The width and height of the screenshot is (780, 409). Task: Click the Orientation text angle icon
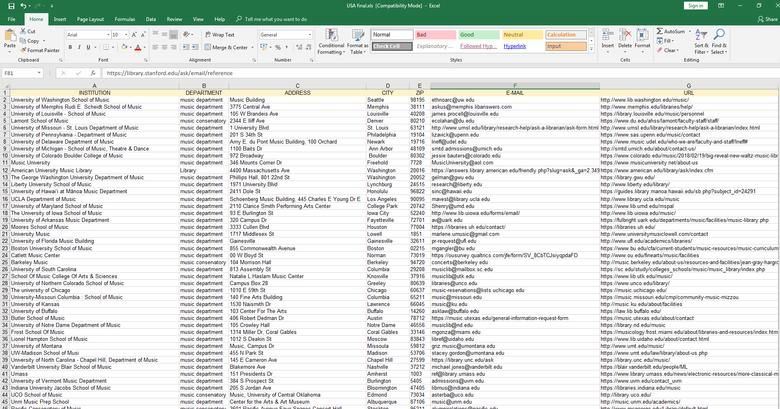(187, 35)
